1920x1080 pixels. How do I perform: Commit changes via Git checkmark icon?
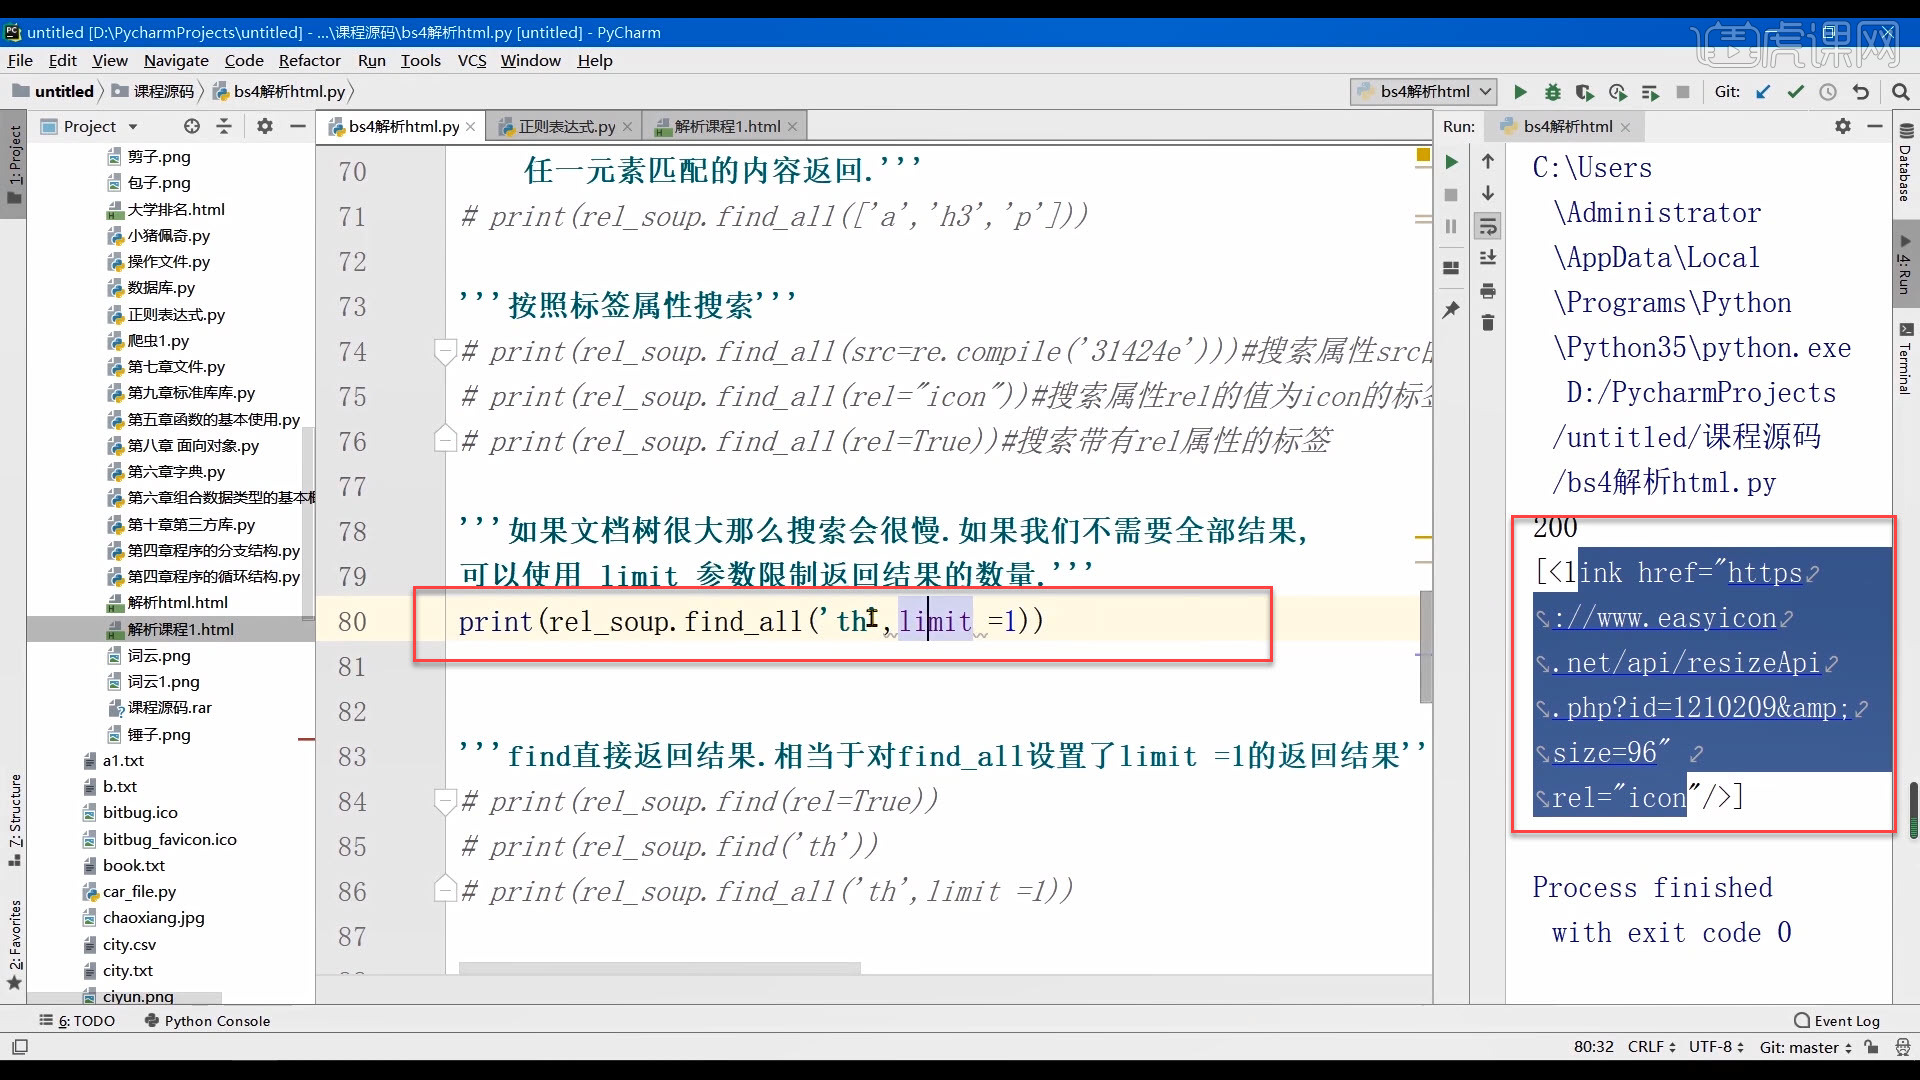pos(1795,91)
